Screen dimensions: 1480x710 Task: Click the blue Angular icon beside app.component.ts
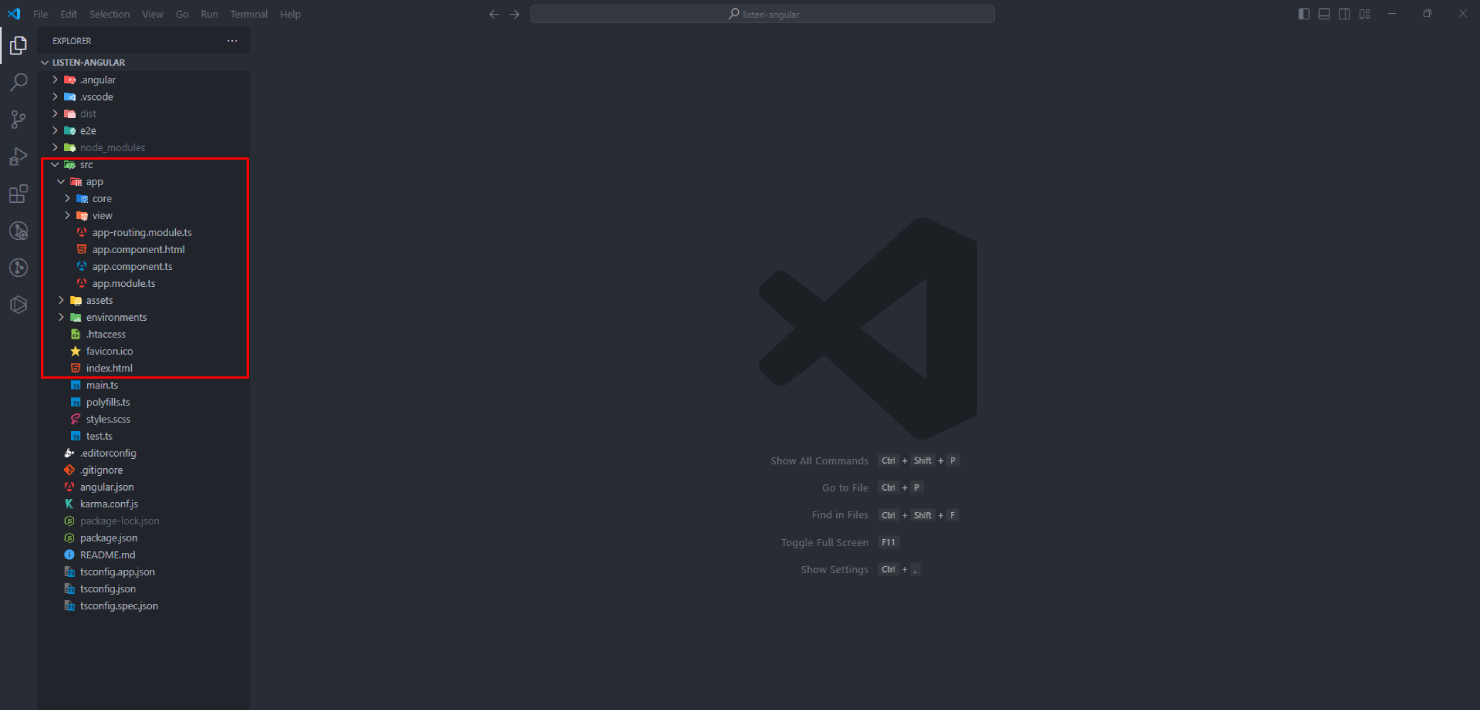(82, 266)
